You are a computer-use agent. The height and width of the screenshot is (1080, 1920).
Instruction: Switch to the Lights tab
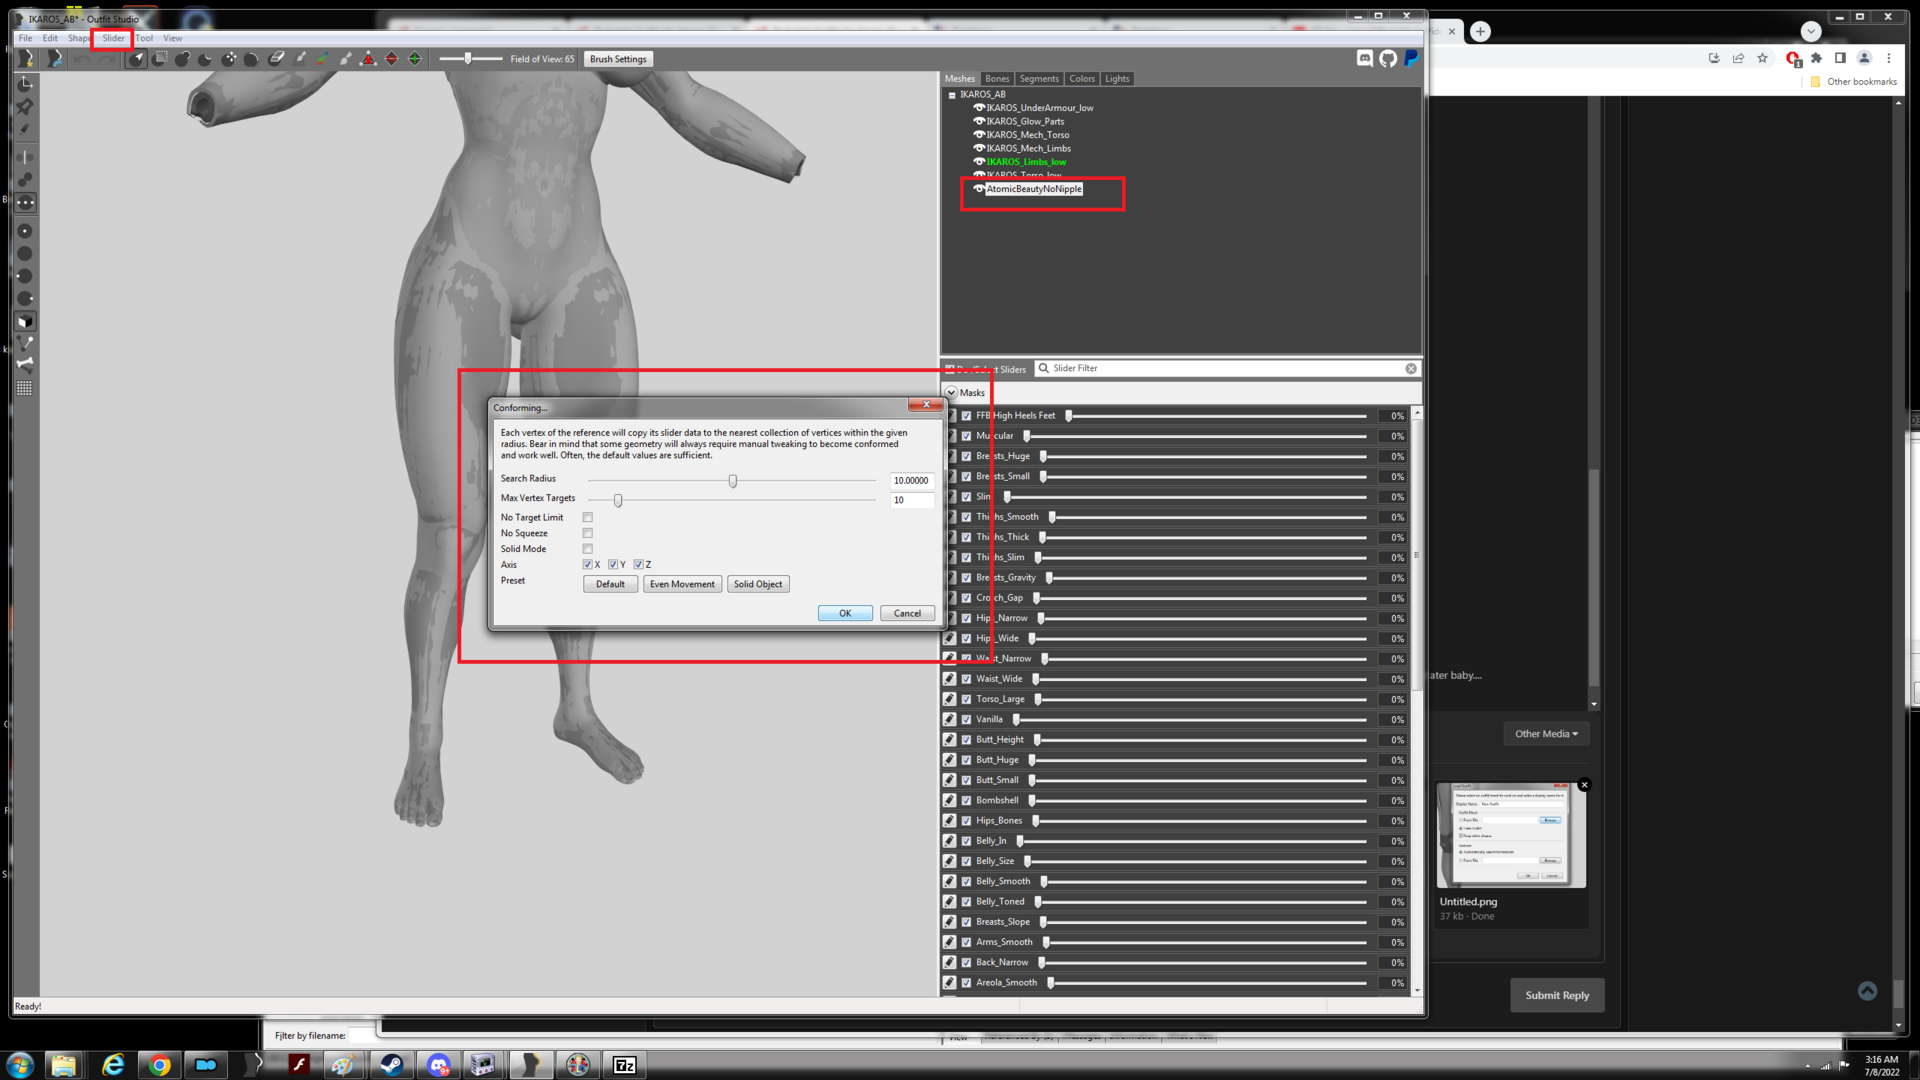(x=1117, y=78)
